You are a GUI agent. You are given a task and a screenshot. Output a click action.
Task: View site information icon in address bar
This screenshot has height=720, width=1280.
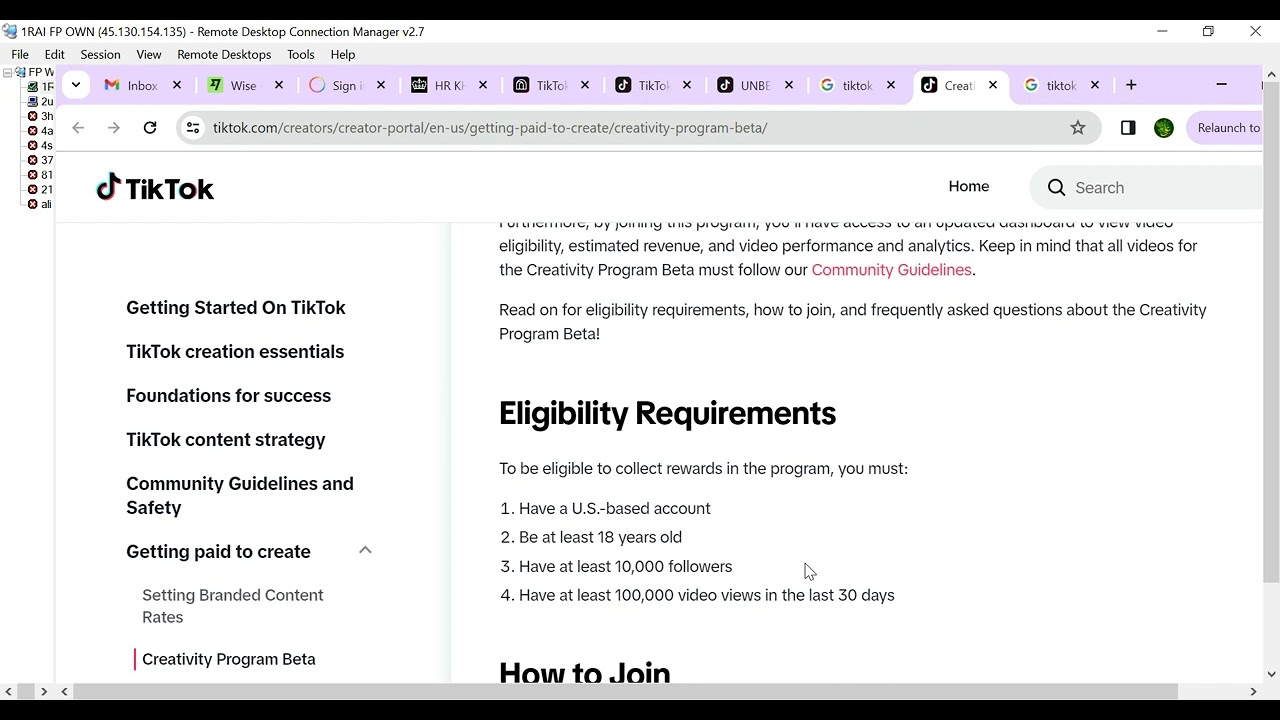coord(193,128)
